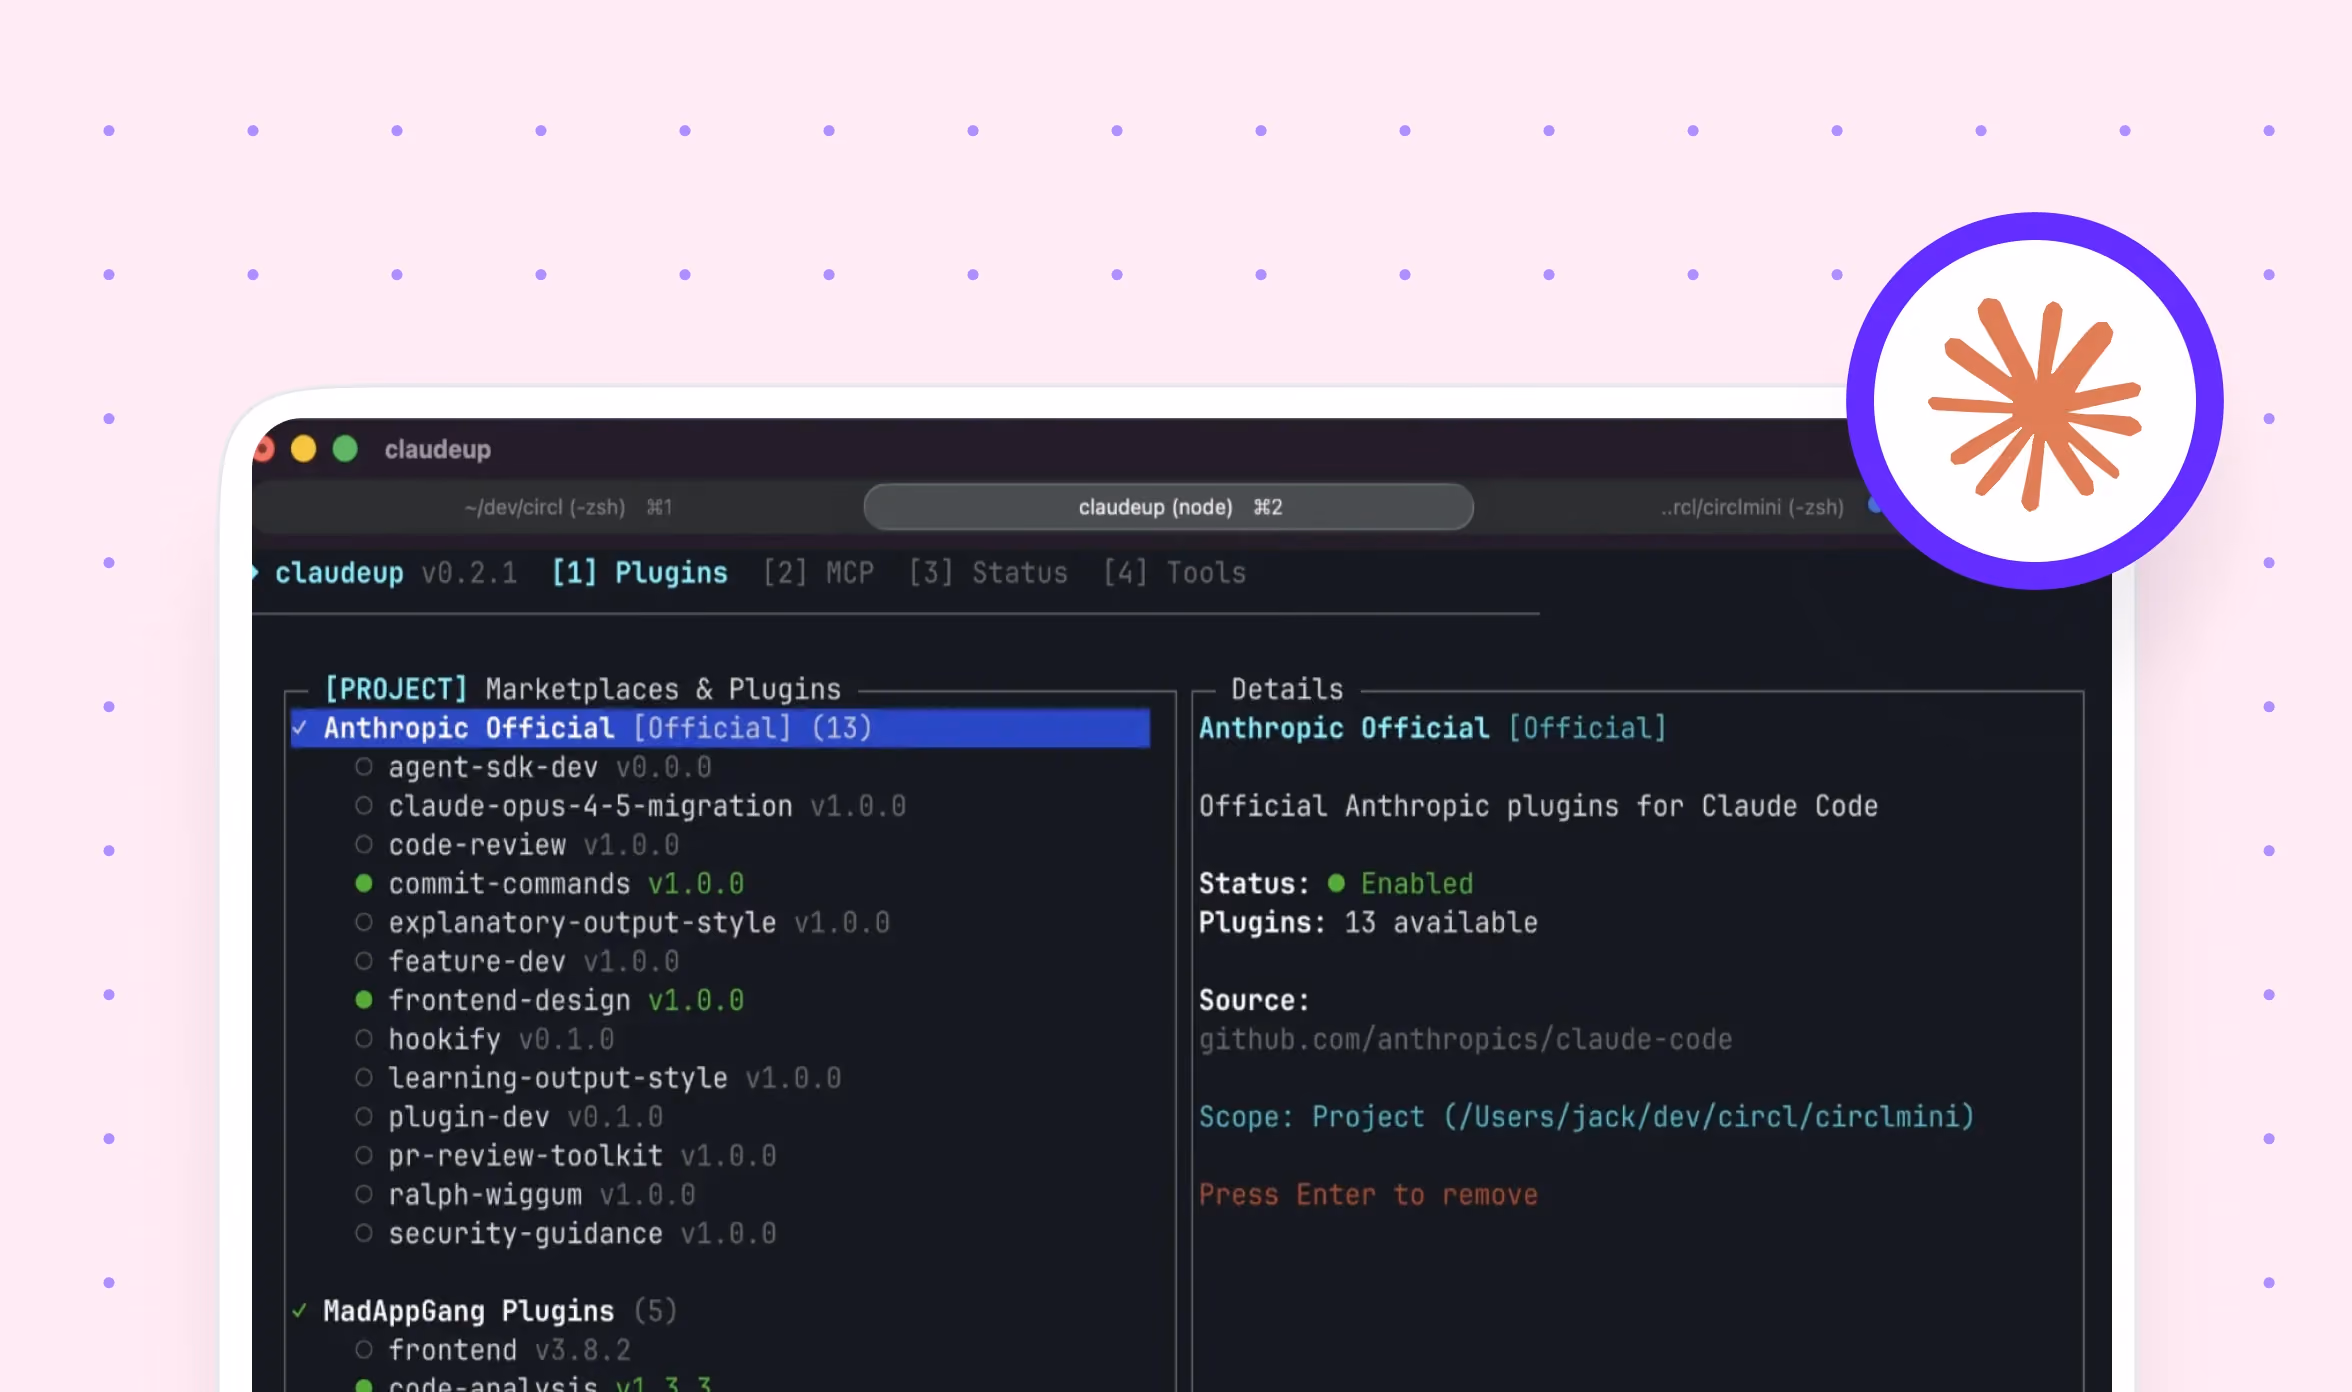Switch to the [1] Plugins tab
The image size is (2352, 1392).
coord(640,572)
